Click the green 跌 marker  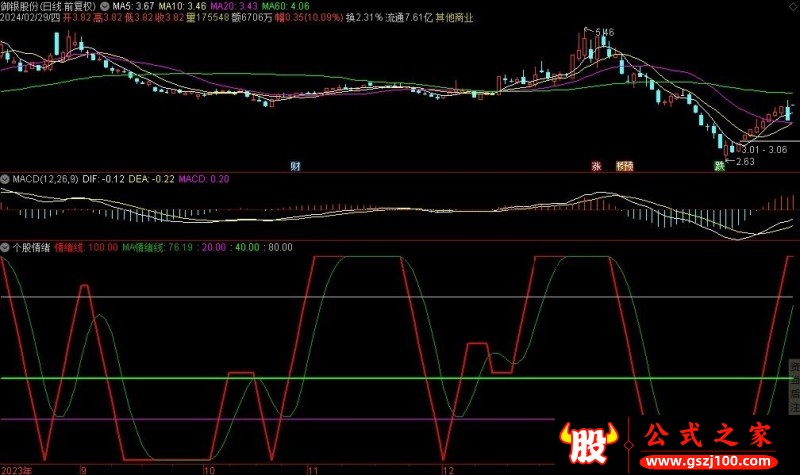coord(719,166)
